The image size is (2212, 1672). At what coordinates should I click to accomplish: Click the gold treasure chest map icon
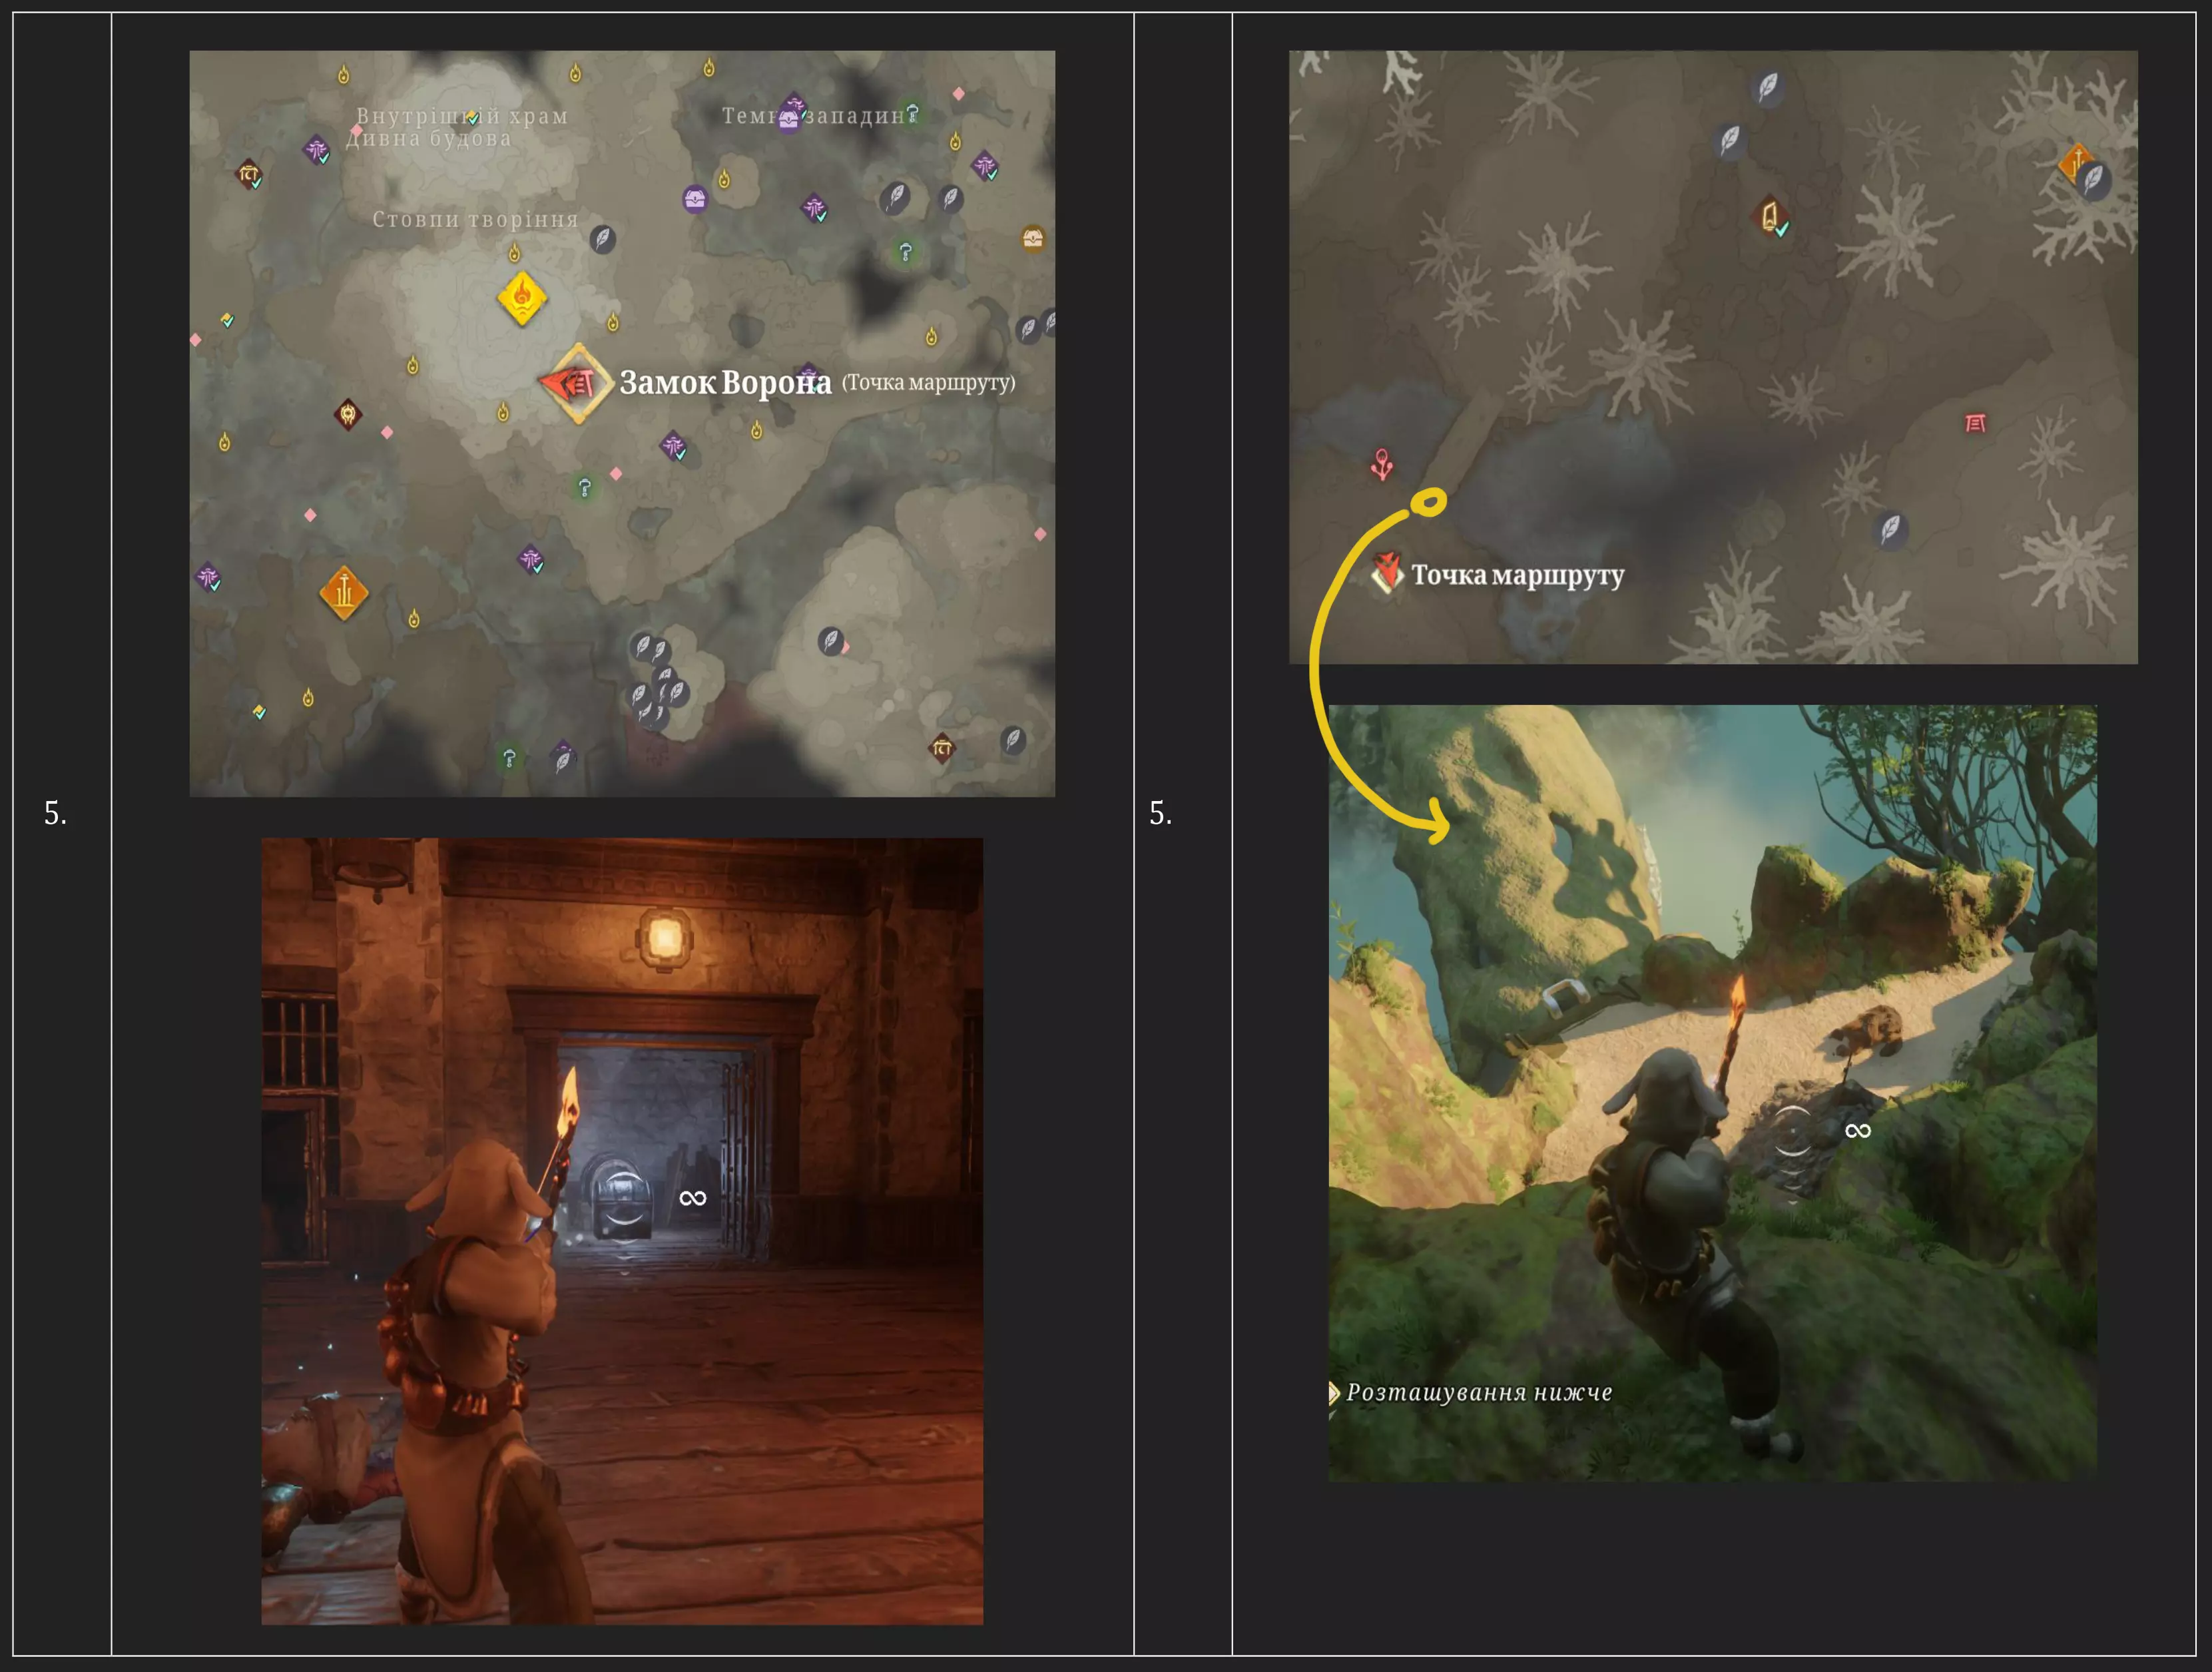1033,238
